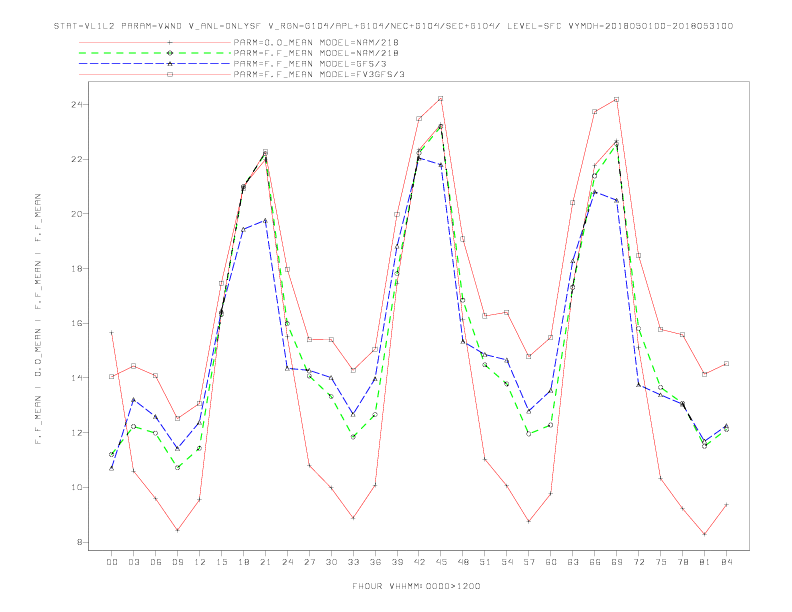This screenshot has height=612, width=792.
Task: Click x-axis tick label 15
Action: [221, 562]
